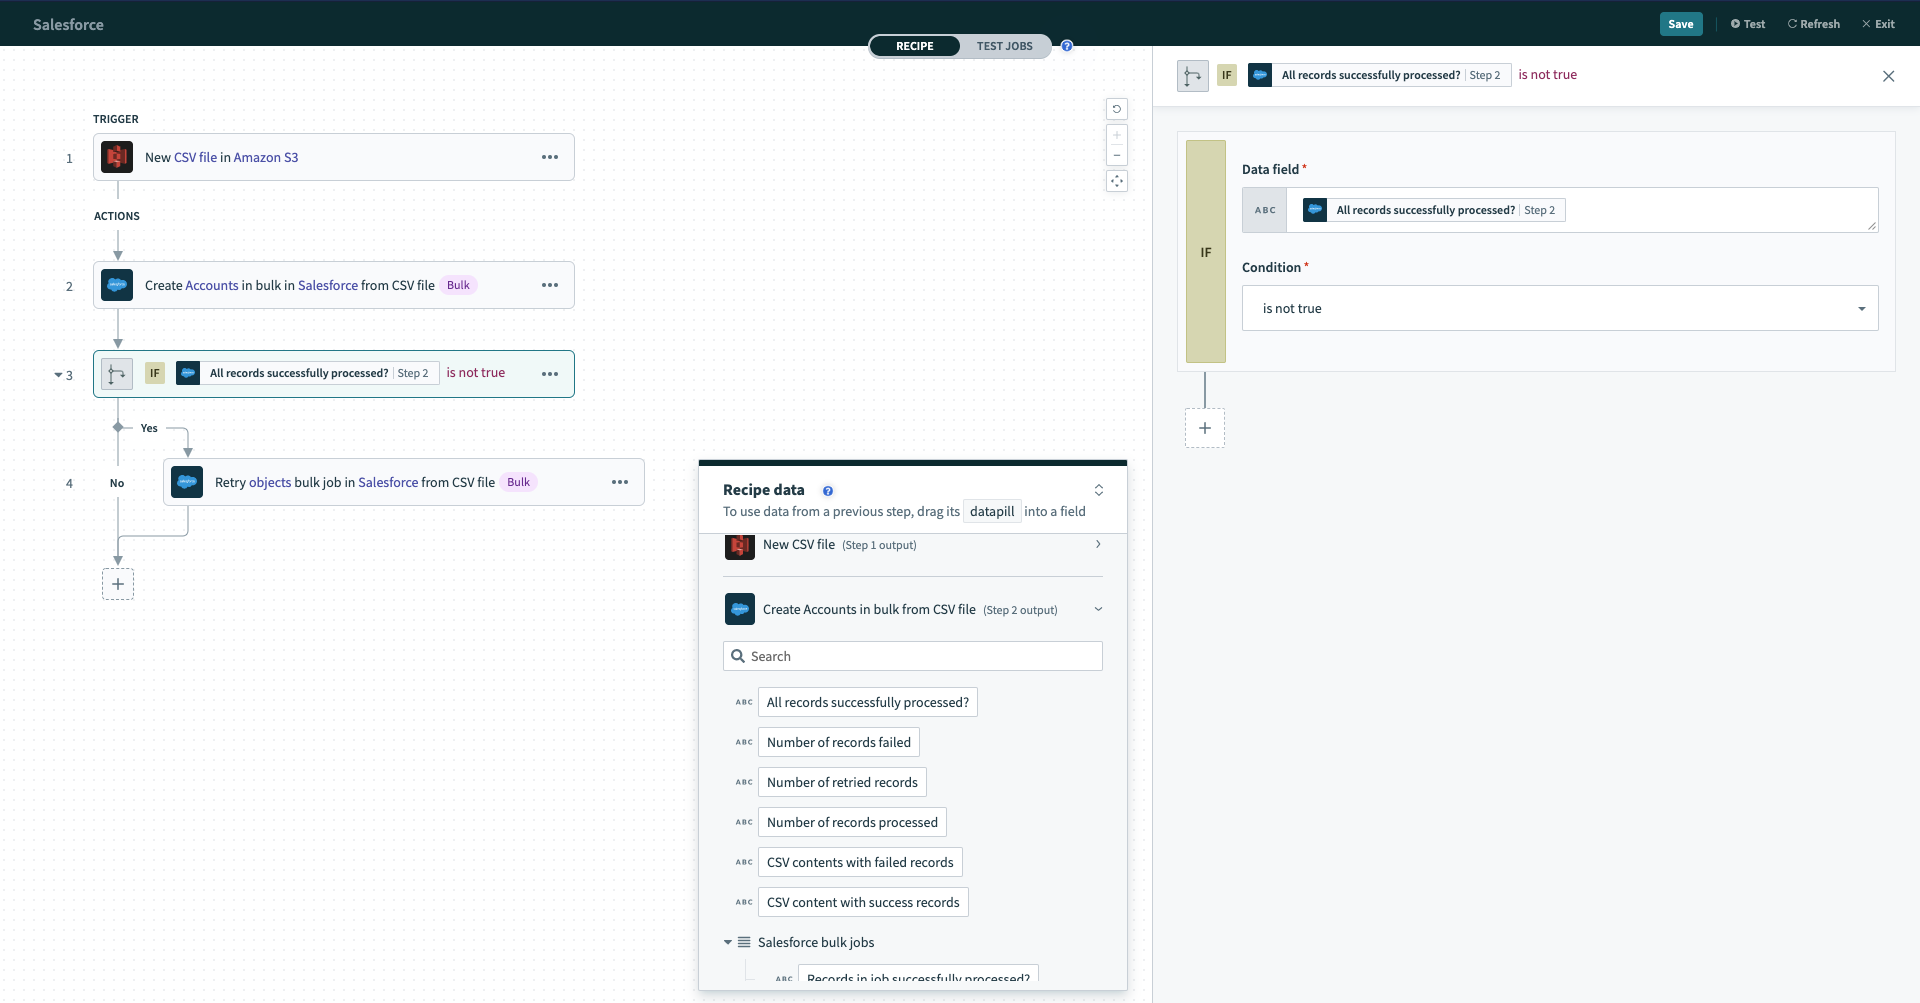Collapse the Salesforce bulk jobs list

point(728,942)
